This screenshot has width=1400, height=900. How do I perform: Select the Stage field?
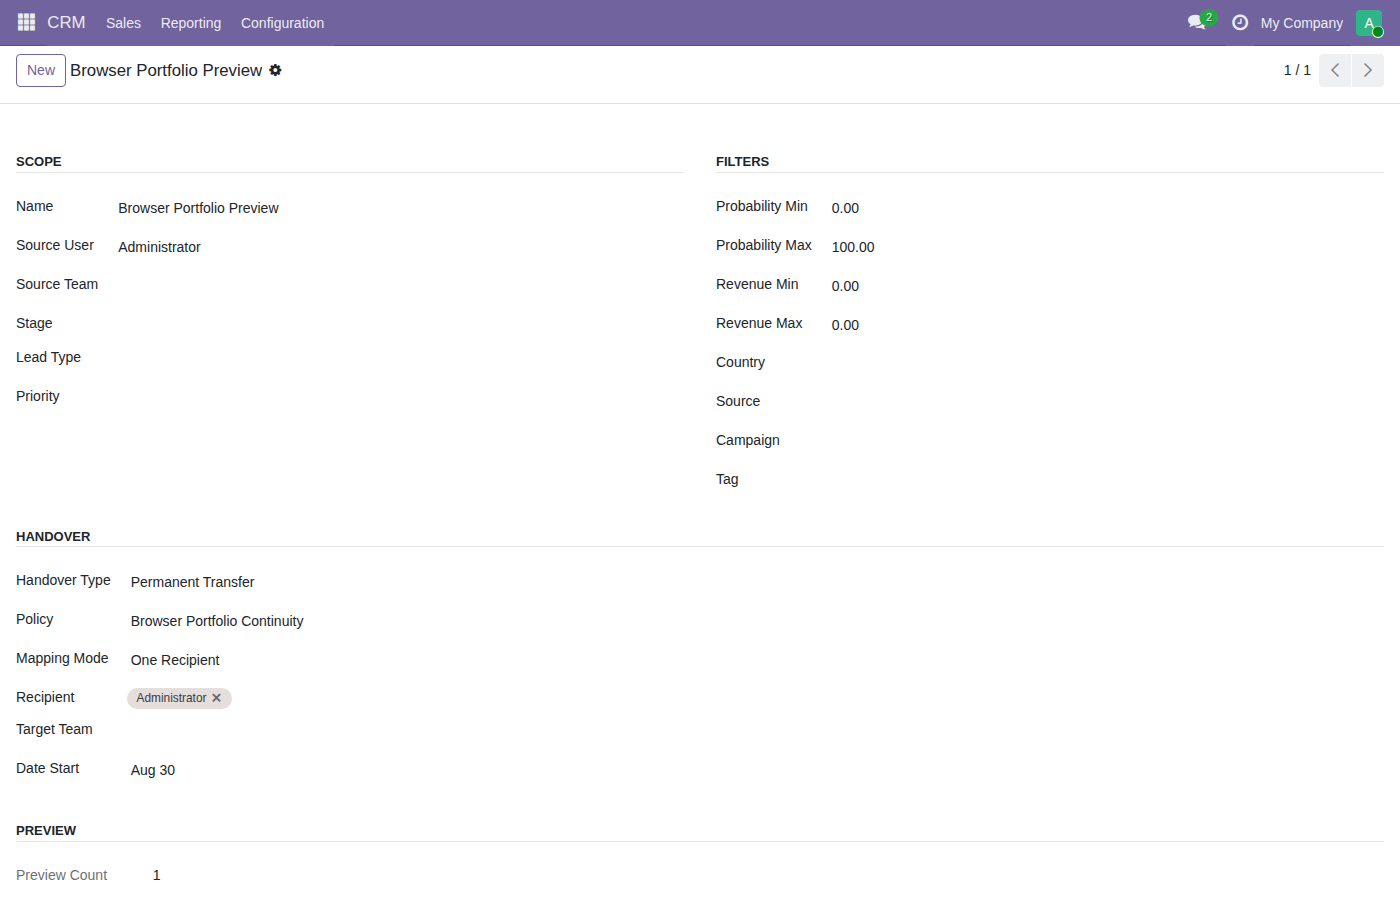(400, 323)
